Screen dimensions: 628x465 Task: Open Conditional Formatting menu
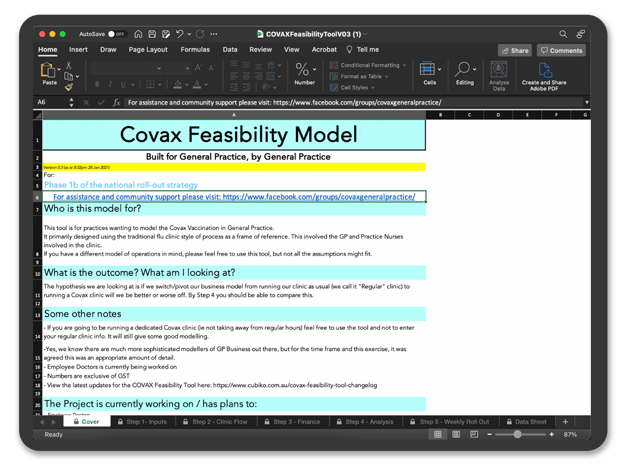pyautogui.click(x=367, y=65)
